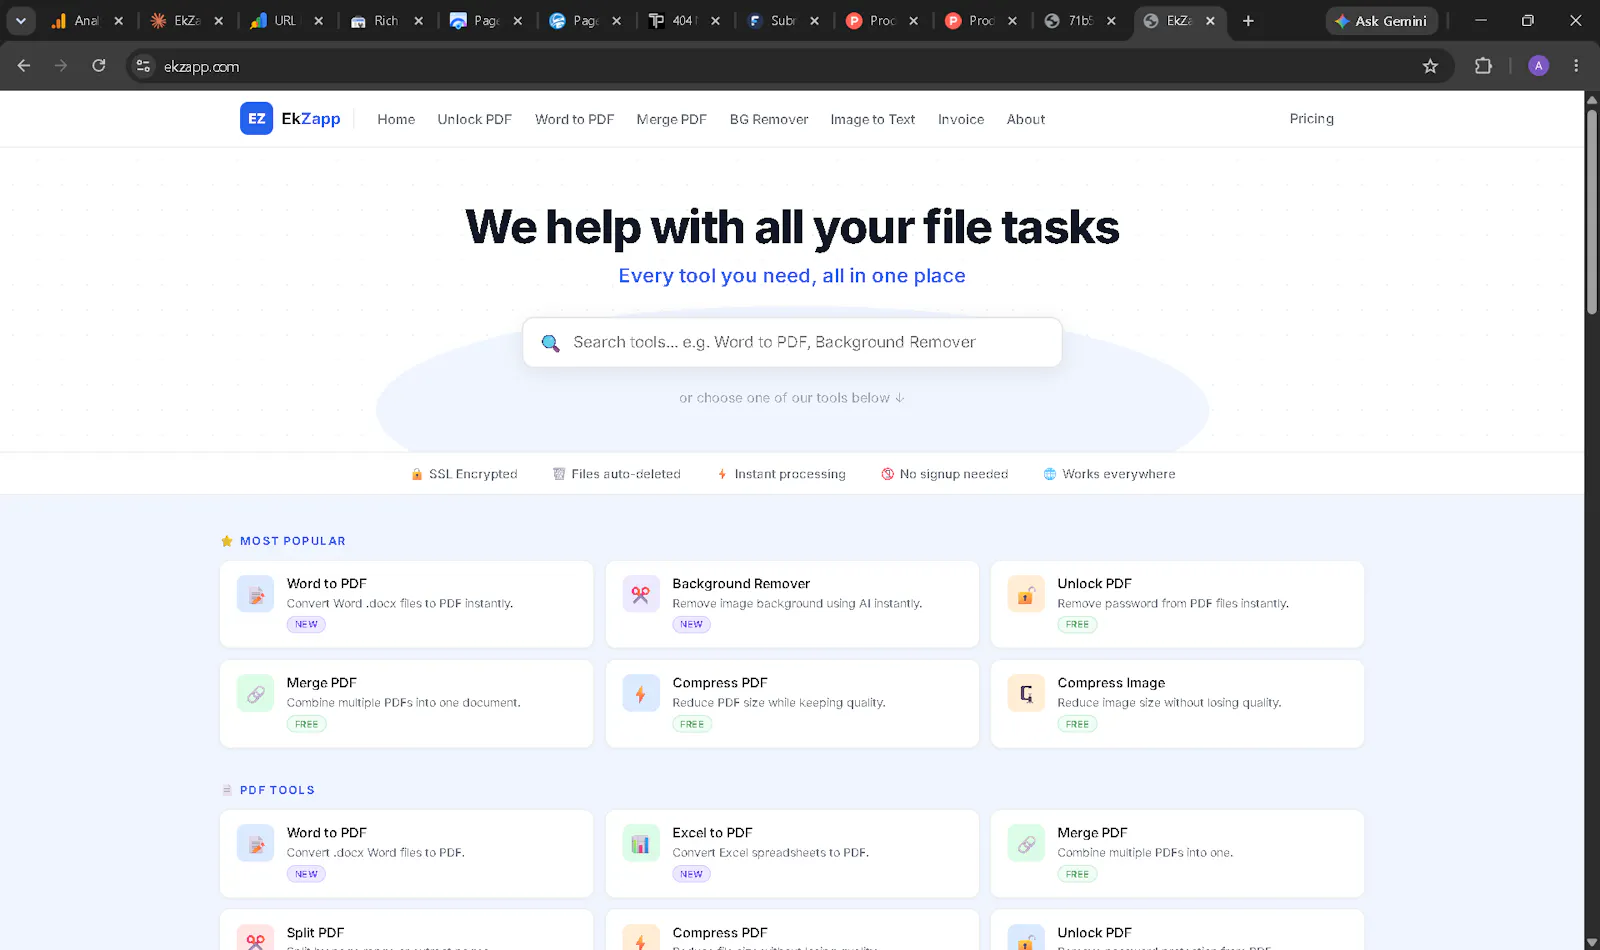Click Every tool you need subtitle

792,276
